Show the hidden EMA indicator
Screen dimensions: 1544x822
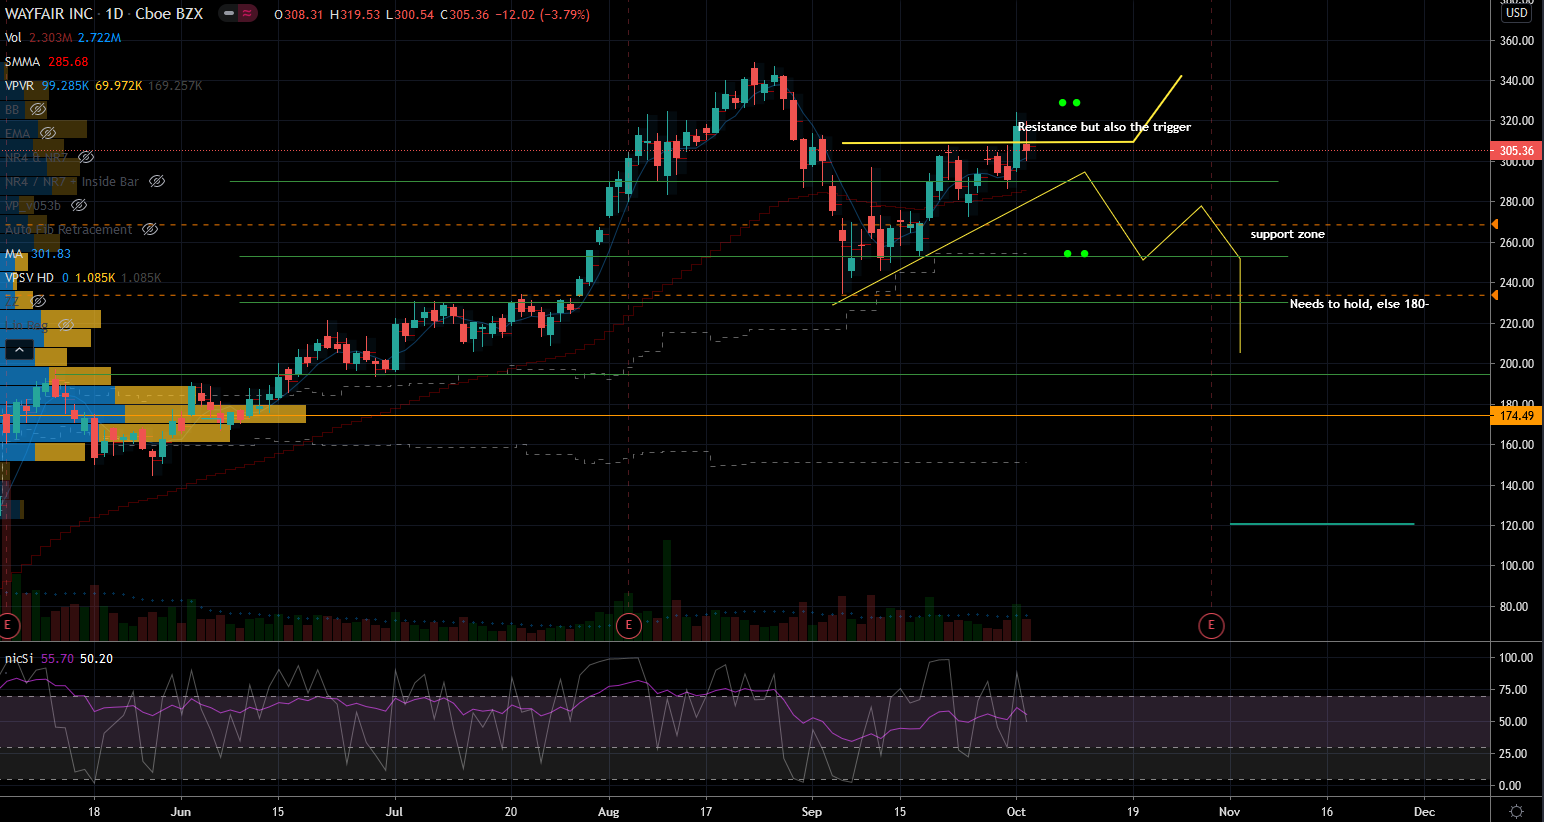point(47,133)
